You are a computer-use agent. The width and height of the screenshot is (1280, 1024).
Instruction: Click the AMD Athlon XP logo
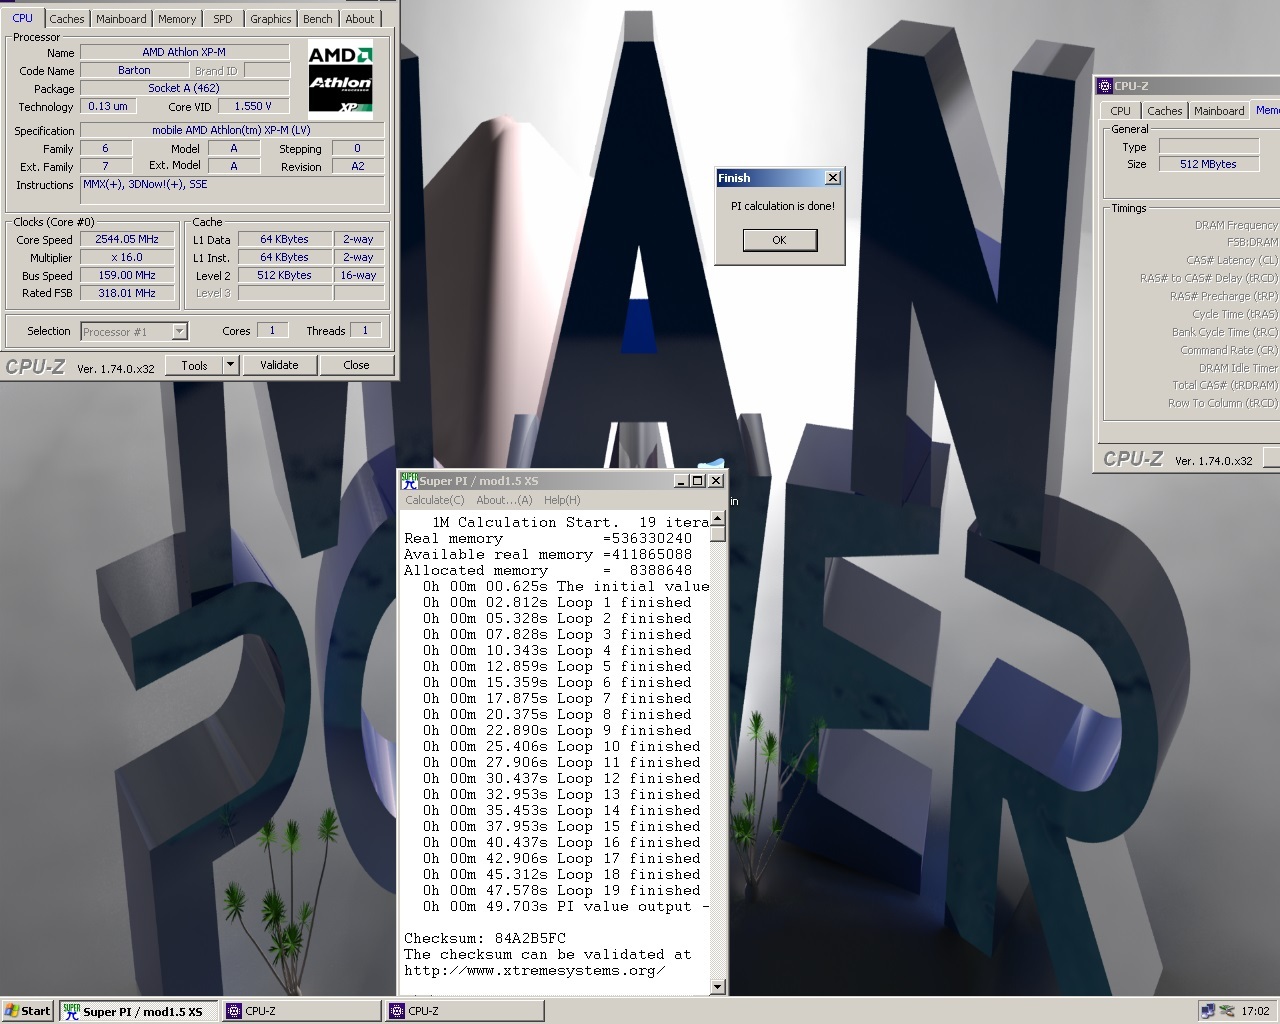[x=340, y=77]
